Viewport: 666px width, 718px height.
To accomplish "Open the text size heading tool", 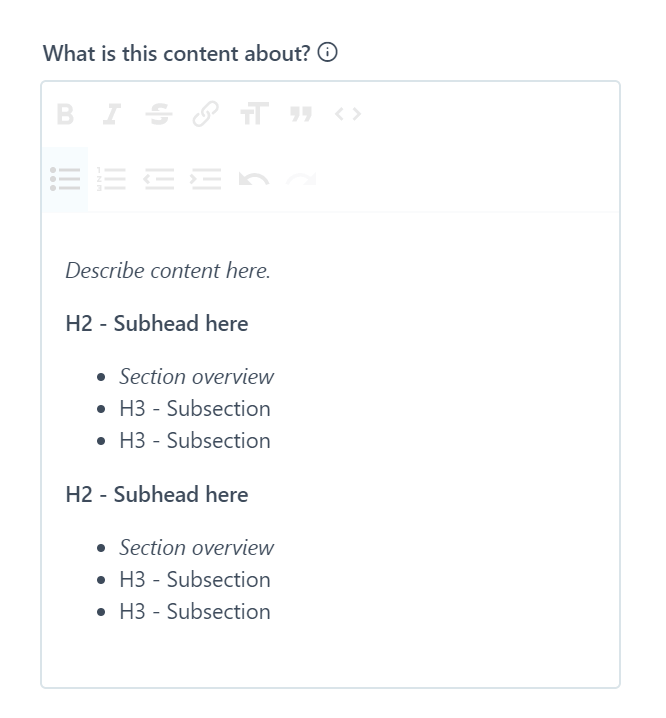I will (x=254, y=114).
